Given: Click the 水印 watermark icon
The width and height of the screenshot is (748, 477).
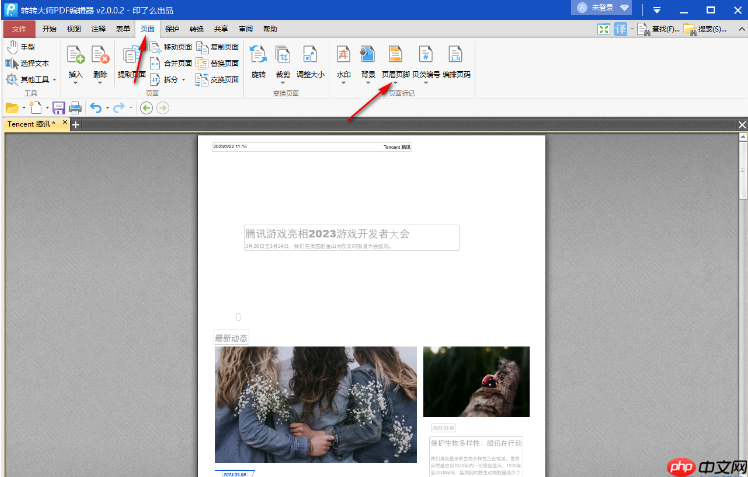Looking at the screenshot, I should click(x=343, y=54).
